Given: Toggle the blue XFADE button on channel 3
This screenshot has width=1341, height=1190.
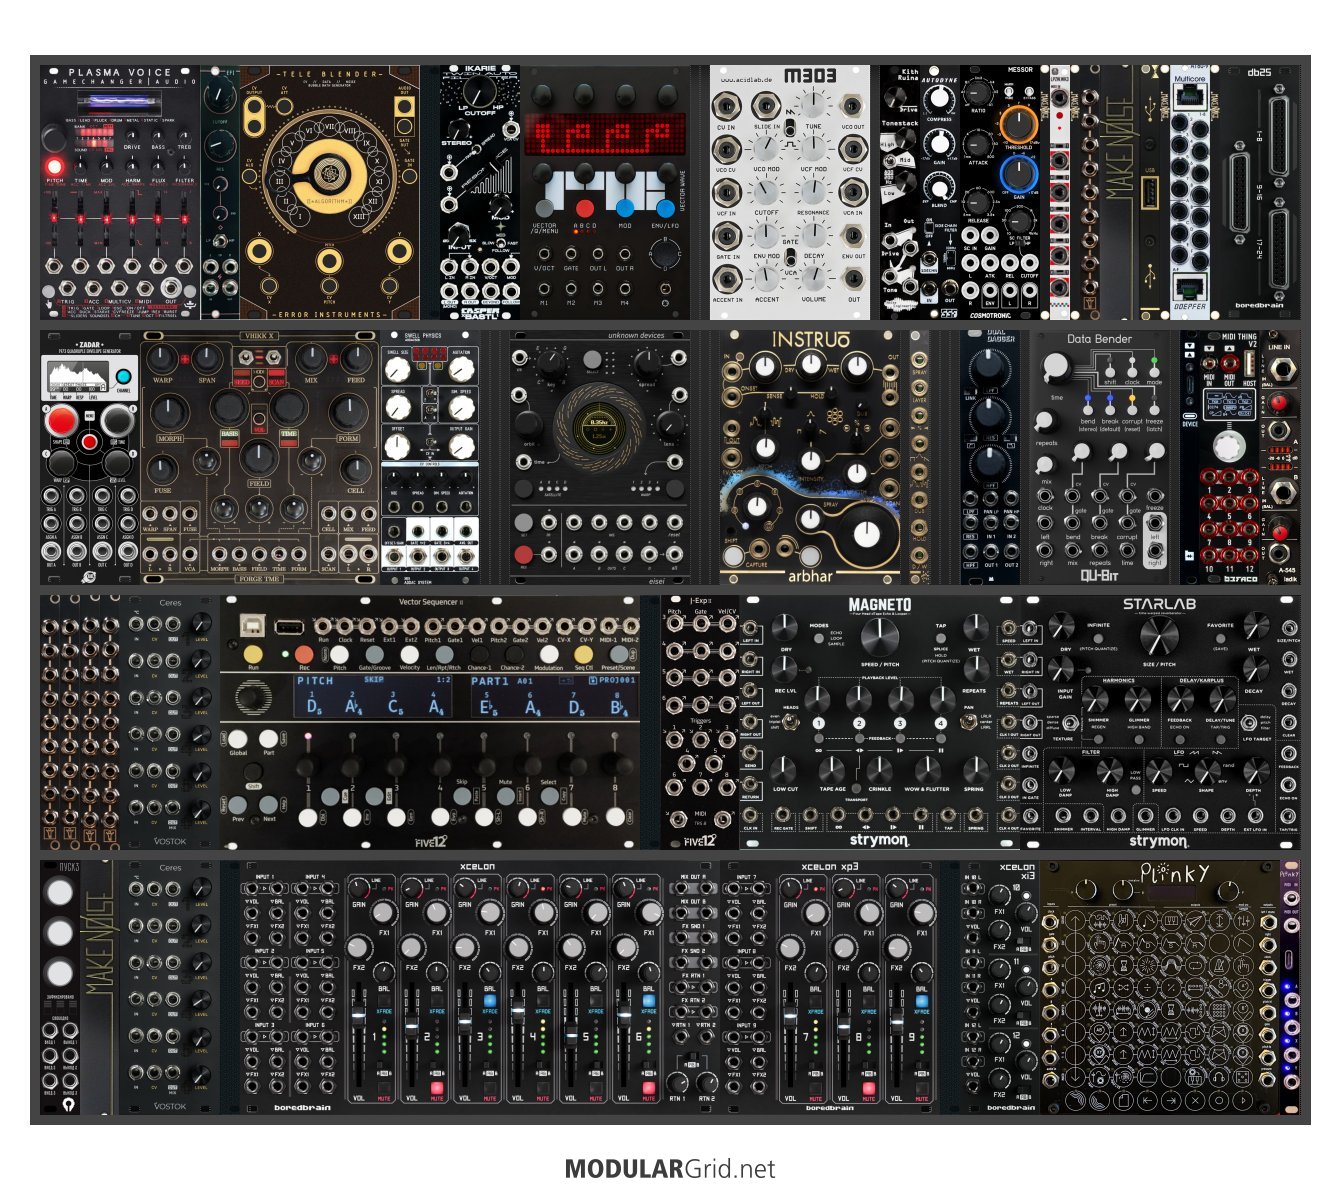Looking at the screenshot, I should click(490, 1000).
